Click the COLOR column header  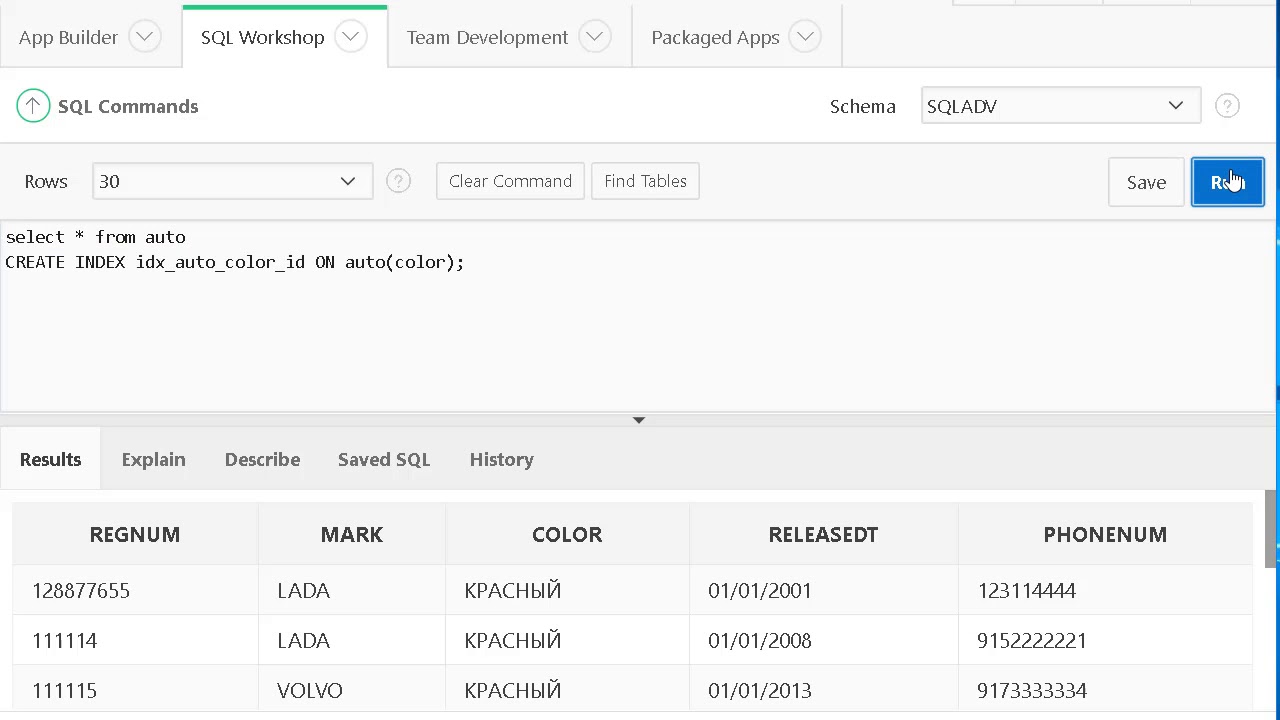[567, 534]
